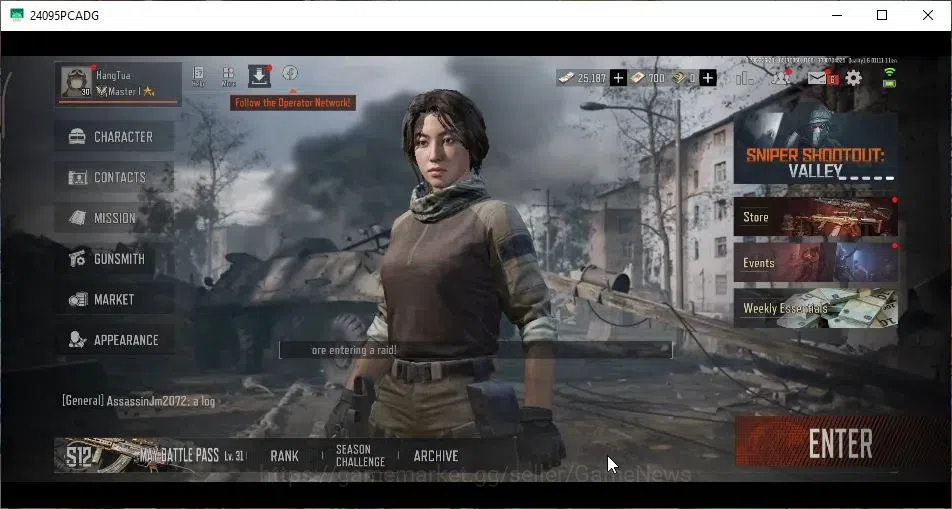Open the GUNSMITH menu
Image resolution: width=952 pixels, height=509 pixels.
click(x=114, y=259)
